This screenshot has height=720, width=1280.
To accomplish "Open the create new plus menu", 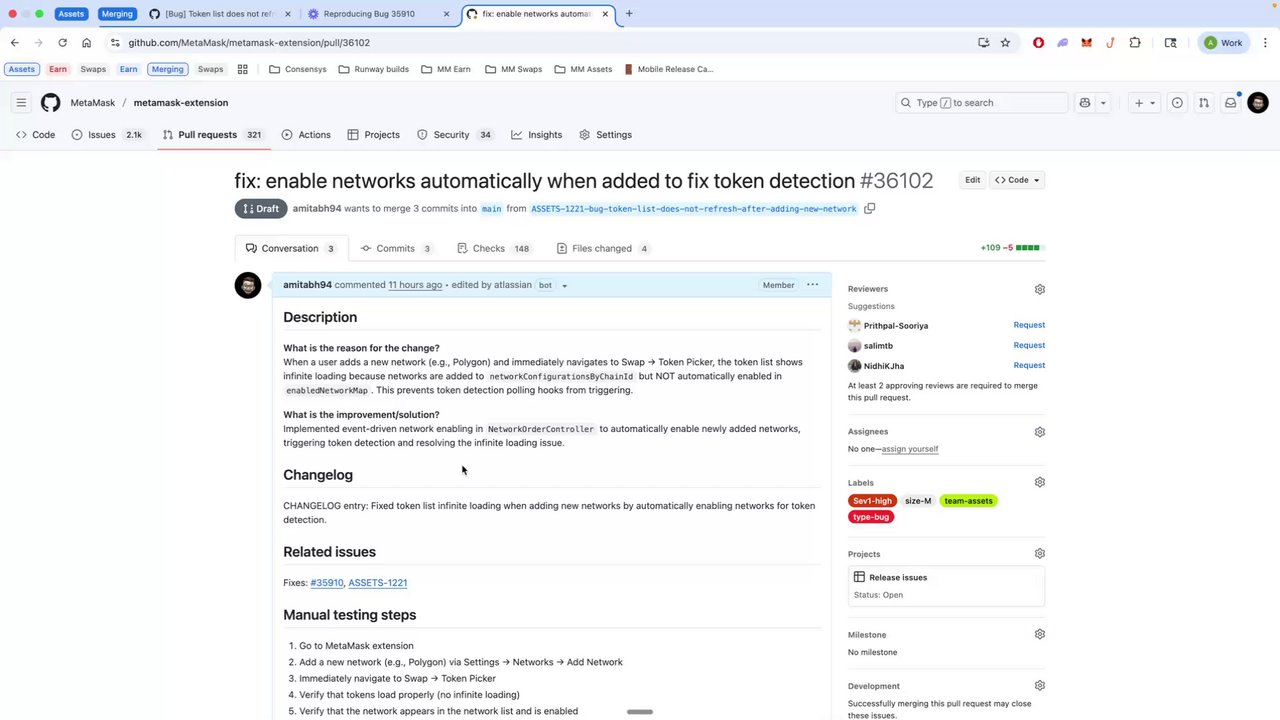I will (x=1143, y=103).
